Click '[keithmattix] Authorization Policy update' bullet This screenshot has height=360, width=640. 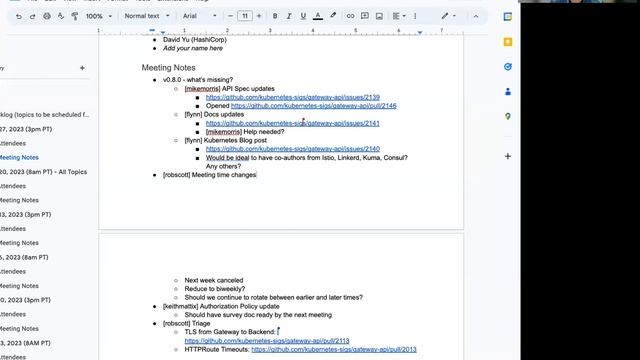pos(221,306)
